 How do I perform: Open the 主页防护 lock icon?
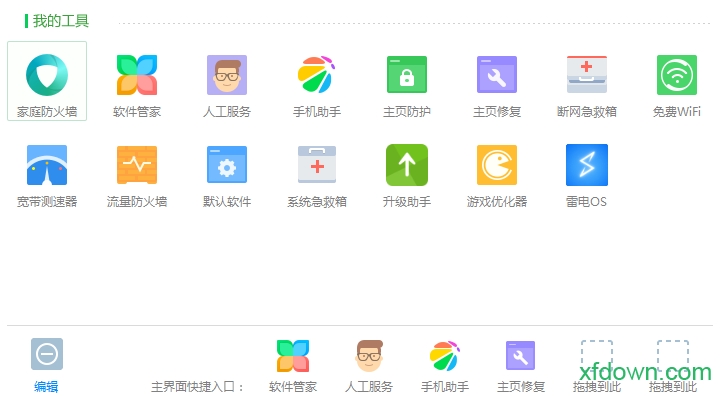[407, 75]
